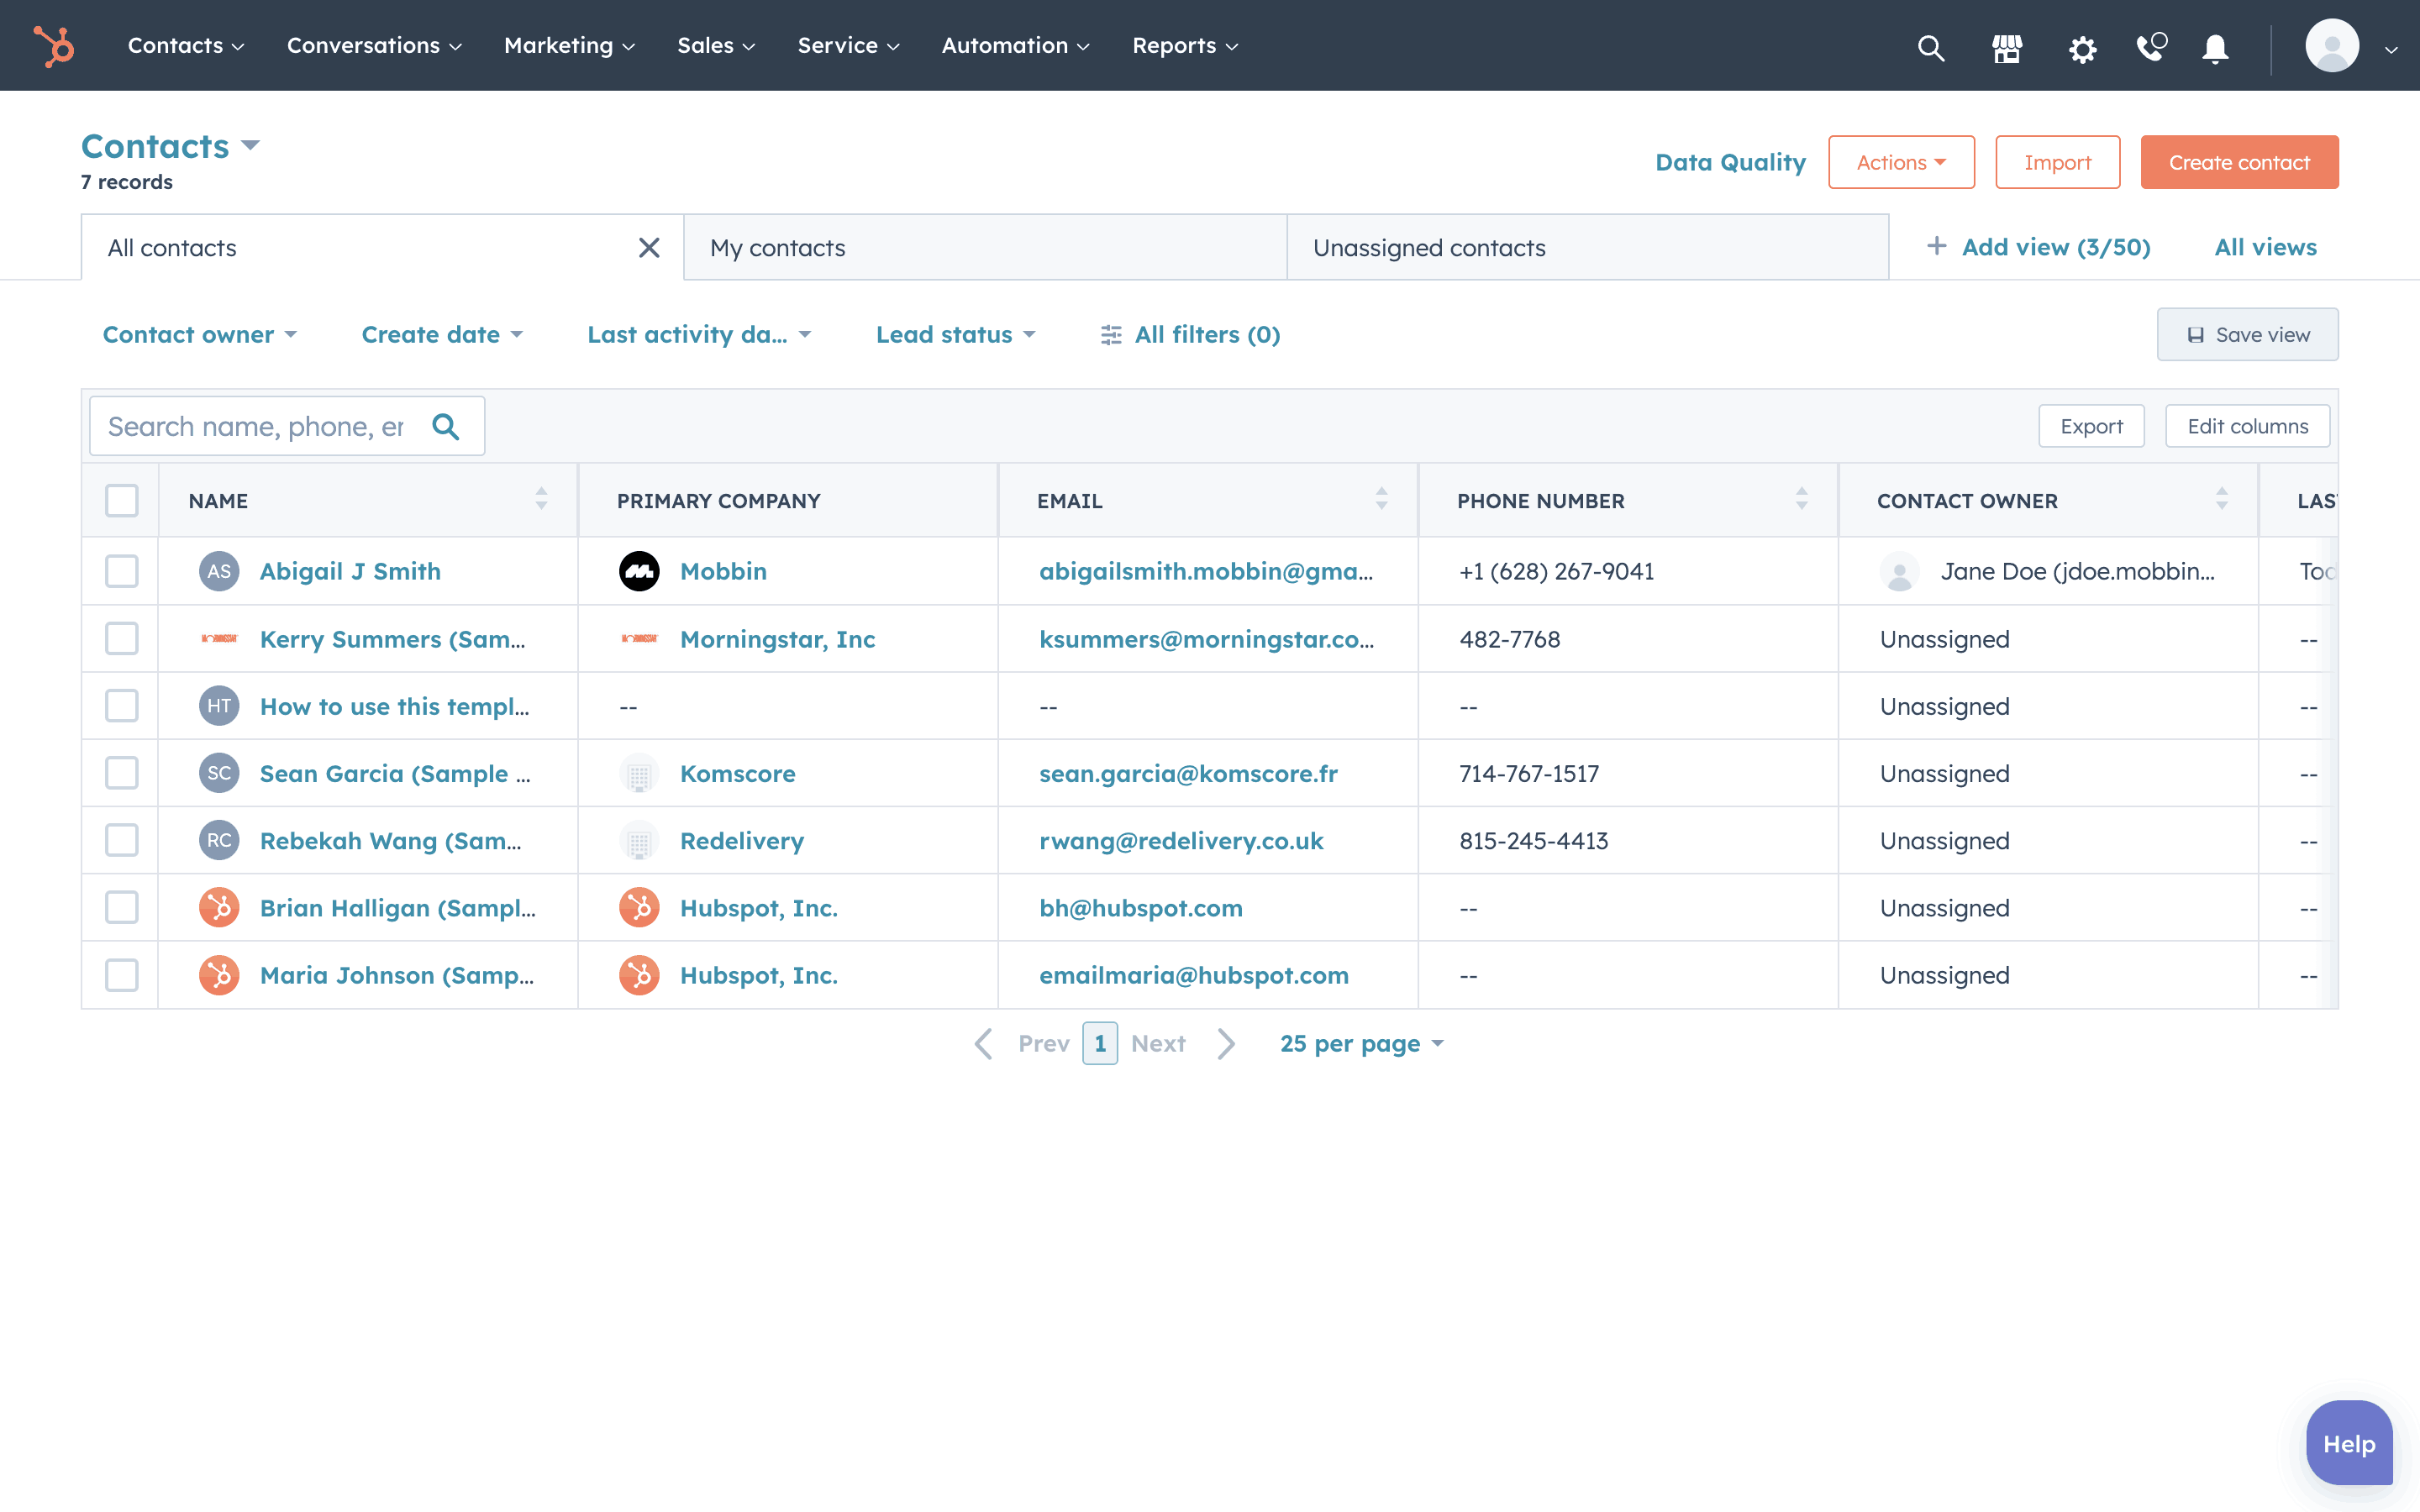
Task: Click Create contact button
Action: coord(2238,162)
